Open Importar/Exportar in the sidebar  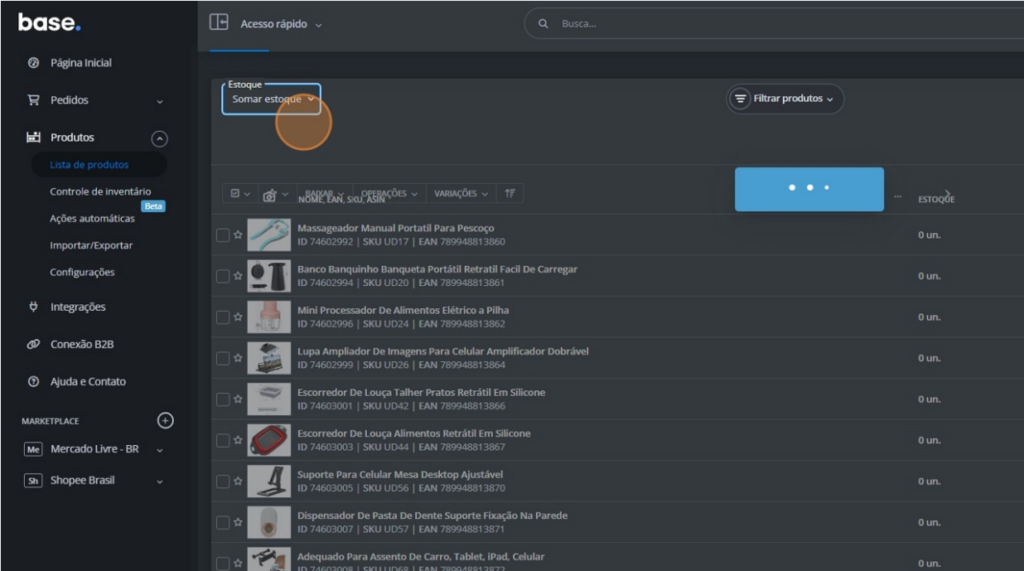pos(91,245)
